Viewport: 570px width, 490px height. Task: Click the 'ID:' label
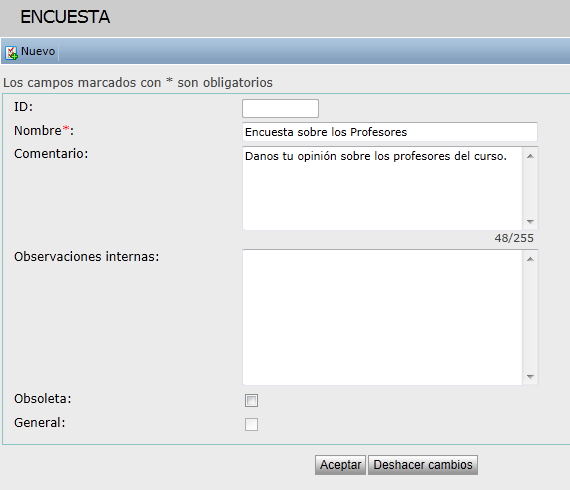(x=23, y=107)
